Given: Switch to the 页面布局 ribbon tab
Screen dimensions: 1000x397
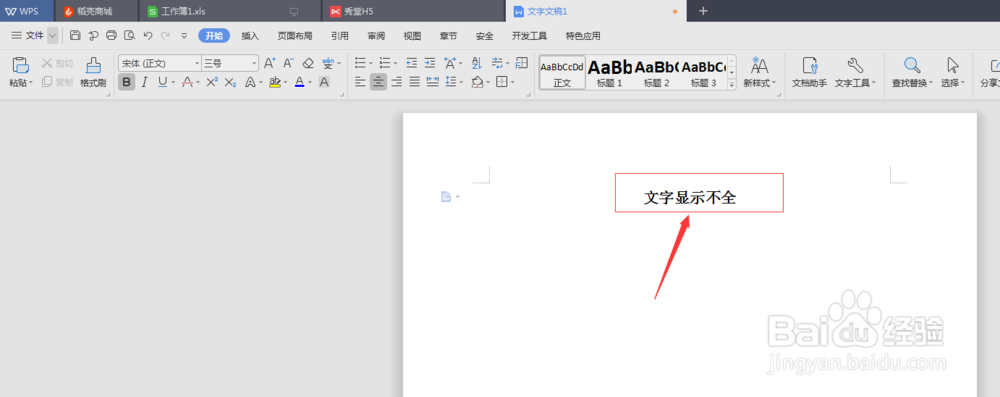Looking at the screenshot, I should [295, 36].
